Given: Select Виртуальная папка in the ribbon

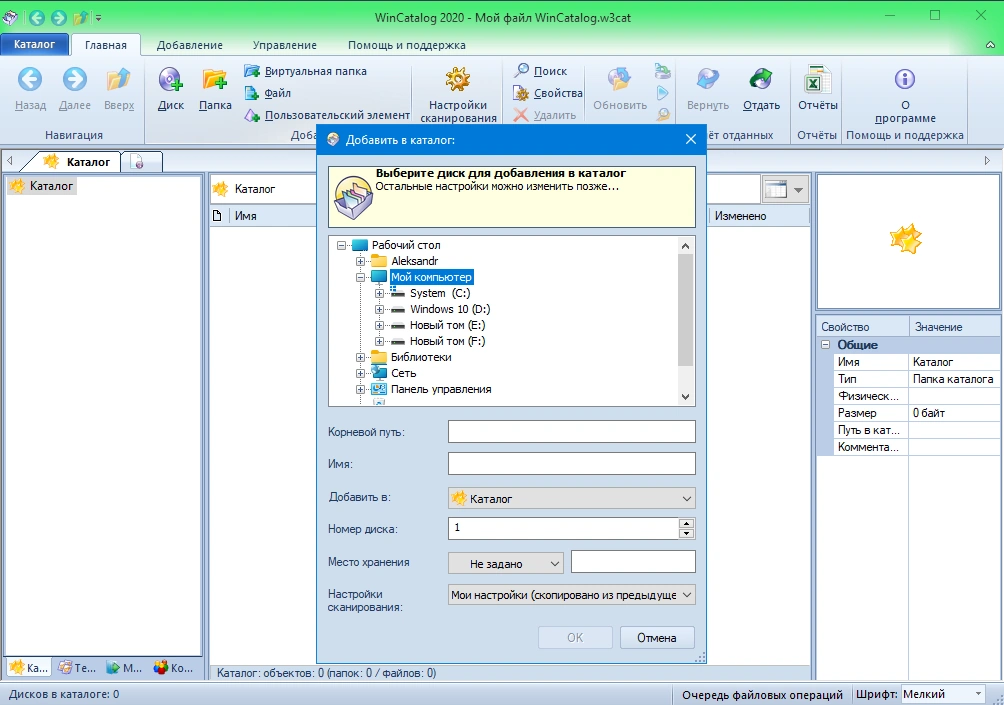Looking at the screenshot, I should pos(305,71).
